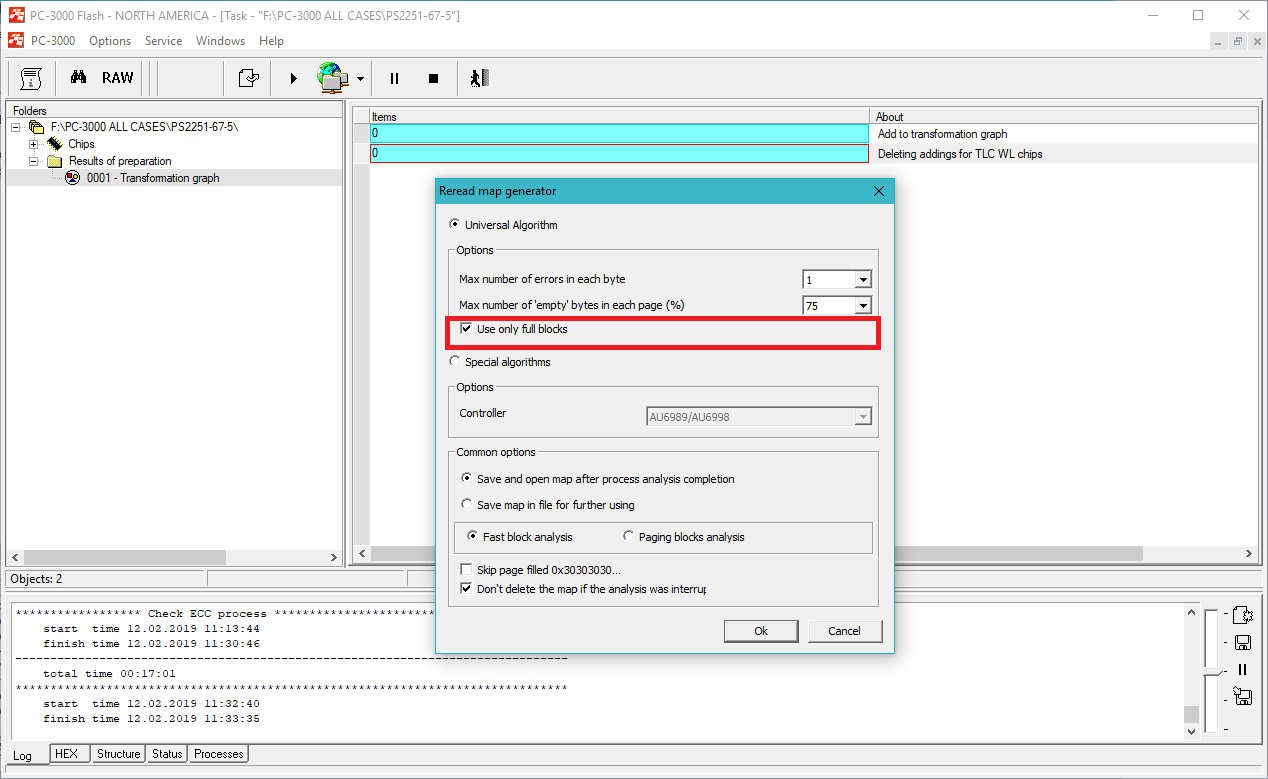The width and height of the screenshot is (1268, 779).
Task: Click the save log floppy icon
Action: (1243, 642)
